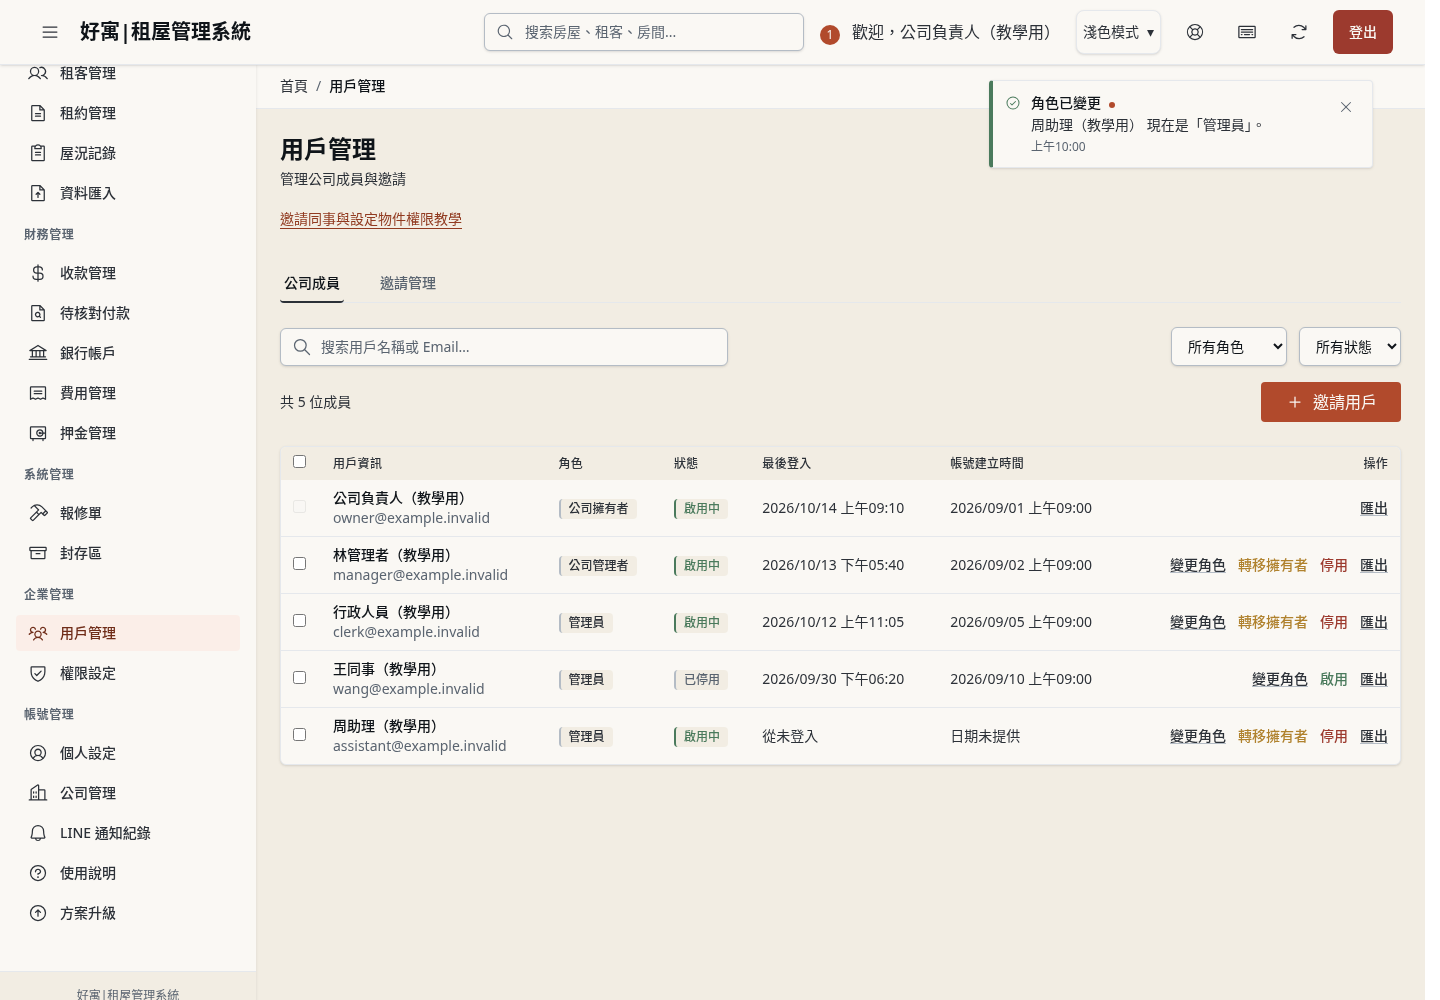The height and width of the screenshot is (1000, 1440).
Task: Open the notification badge showing 1
Action: pyautogui.click(x=829, y=34)
